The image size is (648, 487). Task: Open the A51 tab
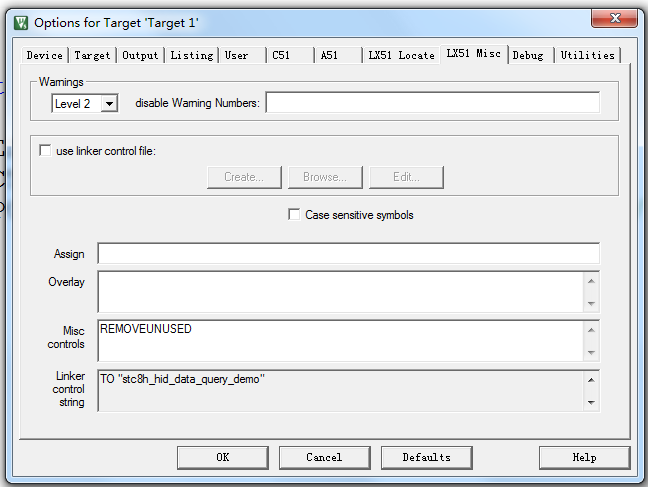[338, 55]
